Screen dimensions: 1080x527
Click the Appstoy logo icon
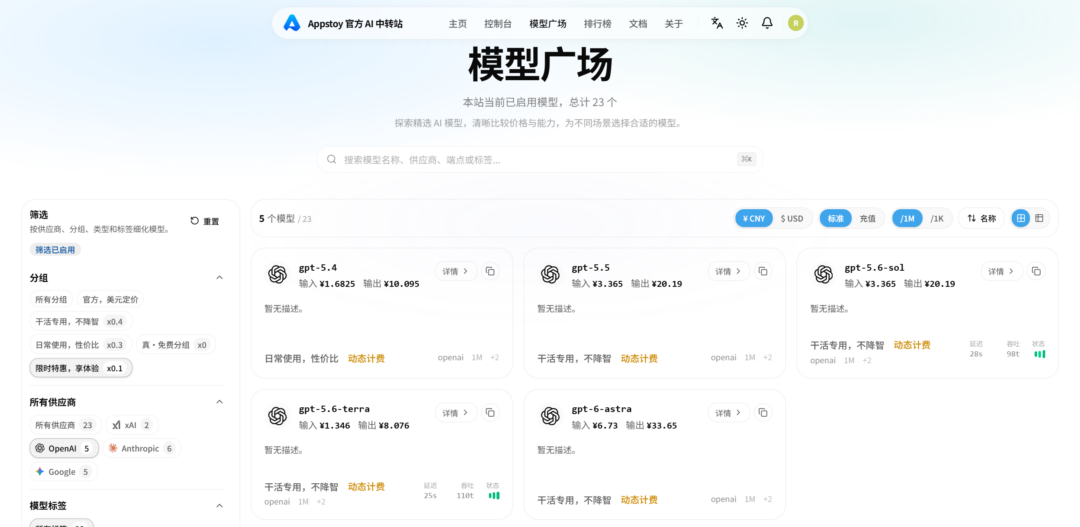[x=292, y=23]
